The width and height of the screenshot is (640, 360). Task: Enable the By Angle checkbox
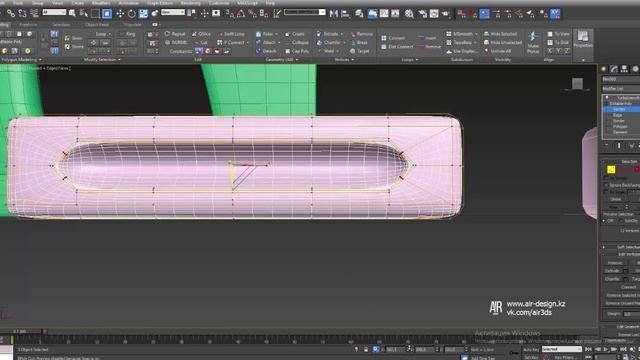click(x=606, y=191)
